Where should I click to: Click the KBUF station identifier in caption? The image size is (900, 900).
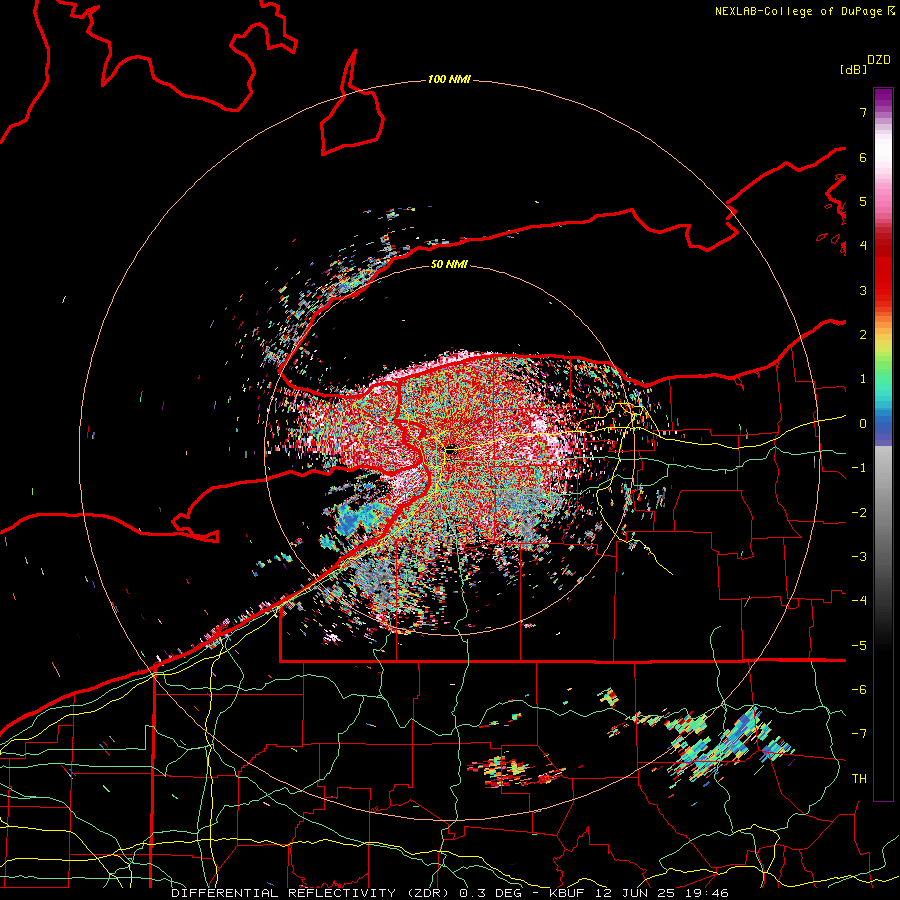(569, 893)
